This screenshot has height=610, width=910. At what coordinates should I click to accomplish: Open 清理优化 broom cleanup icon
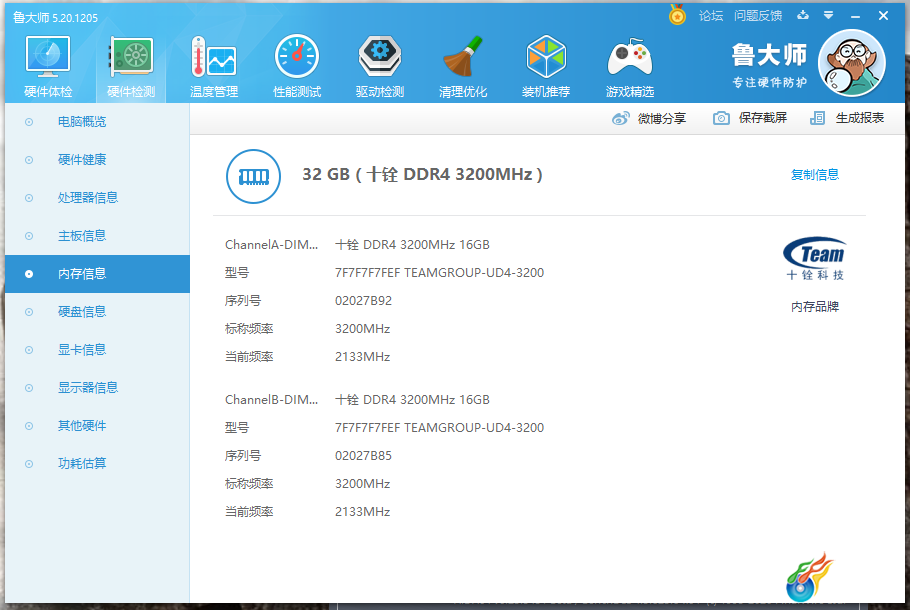(x=463, y=56)
